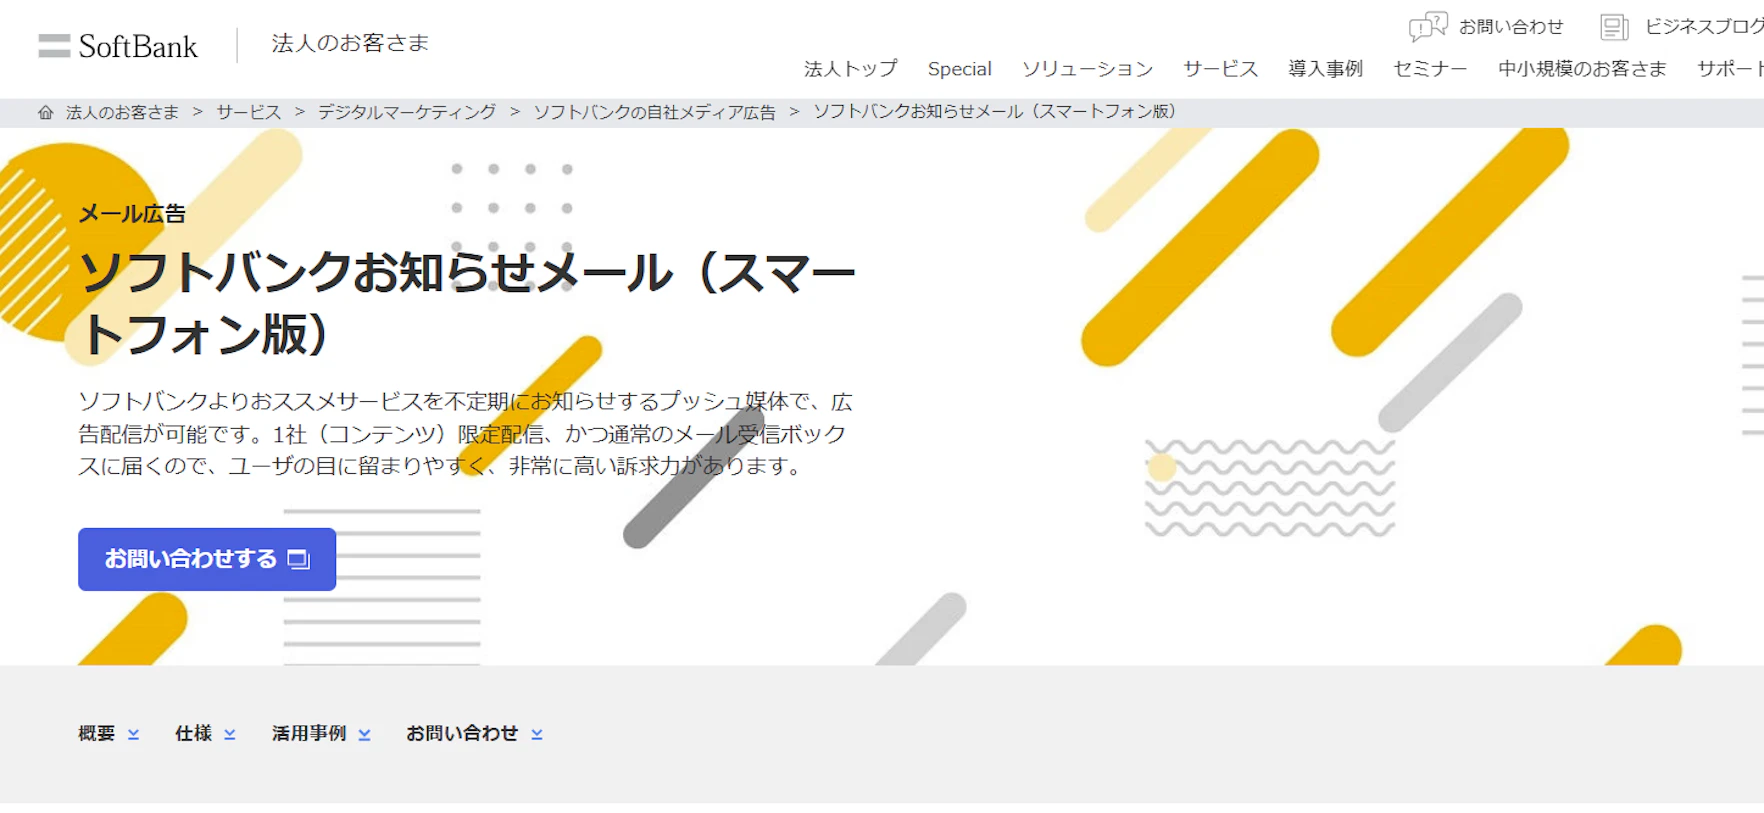Click chevron next to 仕様
Screen dimensions: 1764x813
pos(229,734)
